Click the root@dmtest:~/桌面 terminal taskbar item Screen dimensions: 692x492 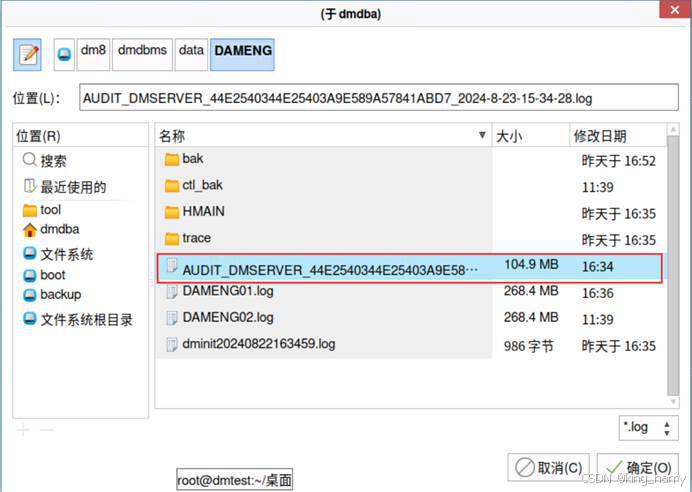[x=234, y=480]
